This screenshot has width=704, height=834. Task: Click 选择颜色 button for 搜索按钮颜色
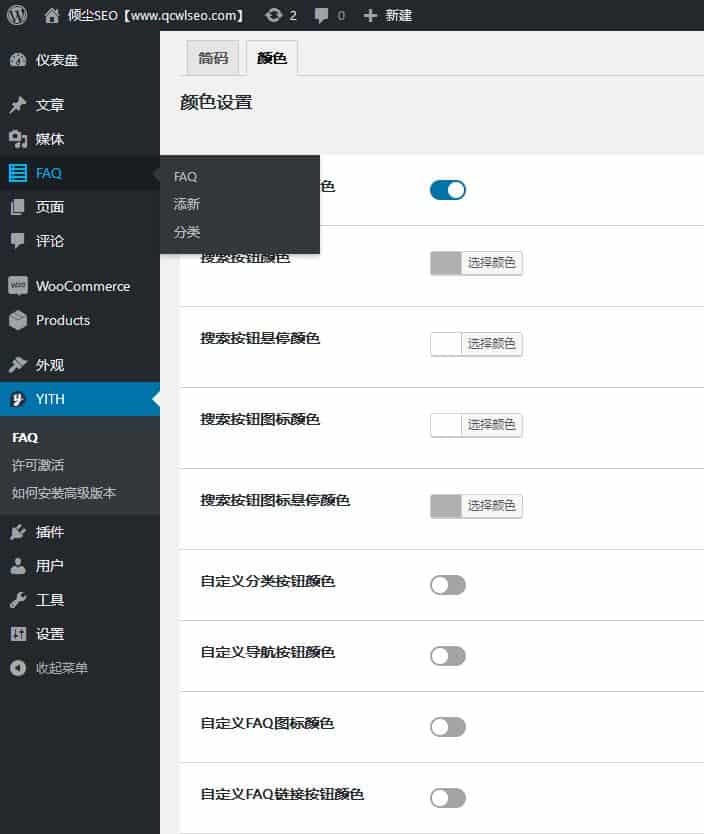[x=491, y=263]
